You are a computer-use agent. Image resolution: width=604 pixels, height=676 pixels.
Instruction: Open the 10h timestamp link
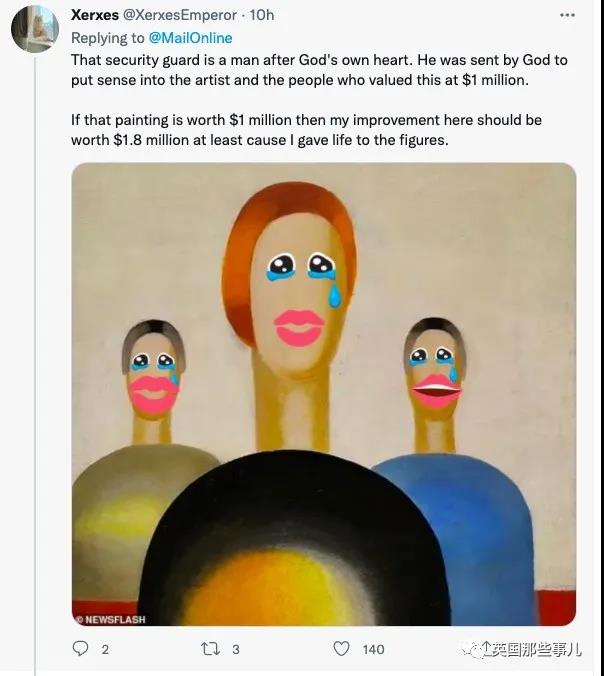[x=262, y=15]
